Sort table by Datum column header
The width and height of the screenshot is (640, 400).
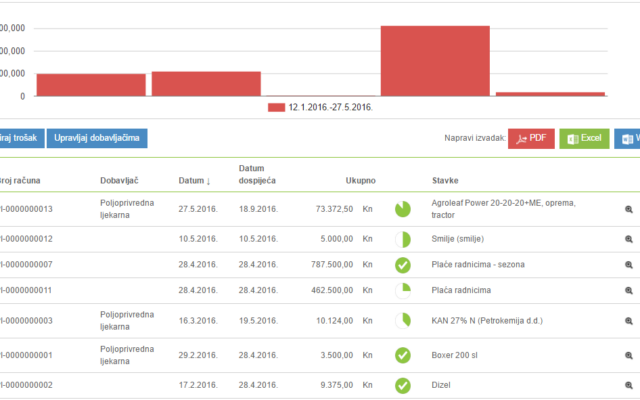tap(194, 181)
